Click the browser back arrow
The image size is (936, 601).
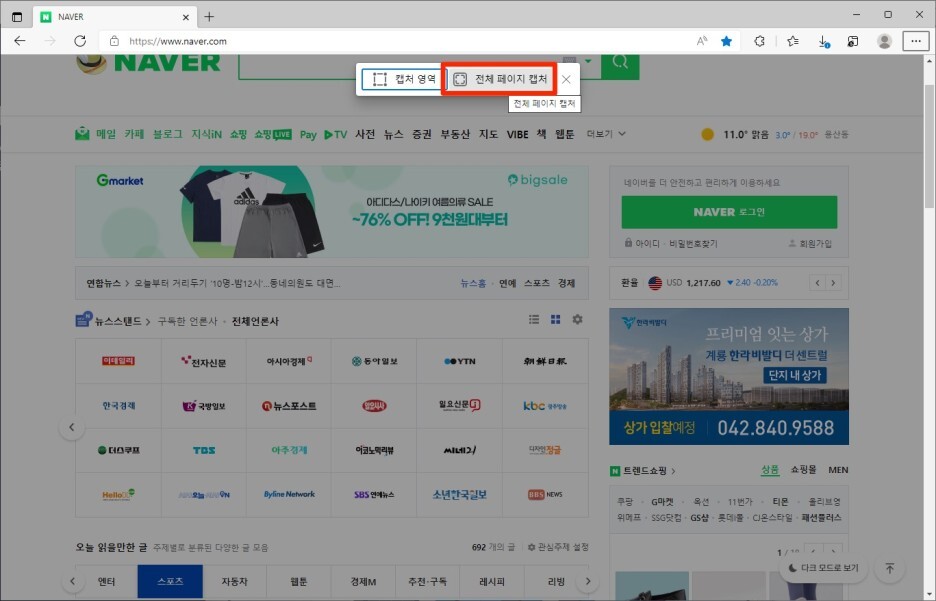(x=20, y=41)
